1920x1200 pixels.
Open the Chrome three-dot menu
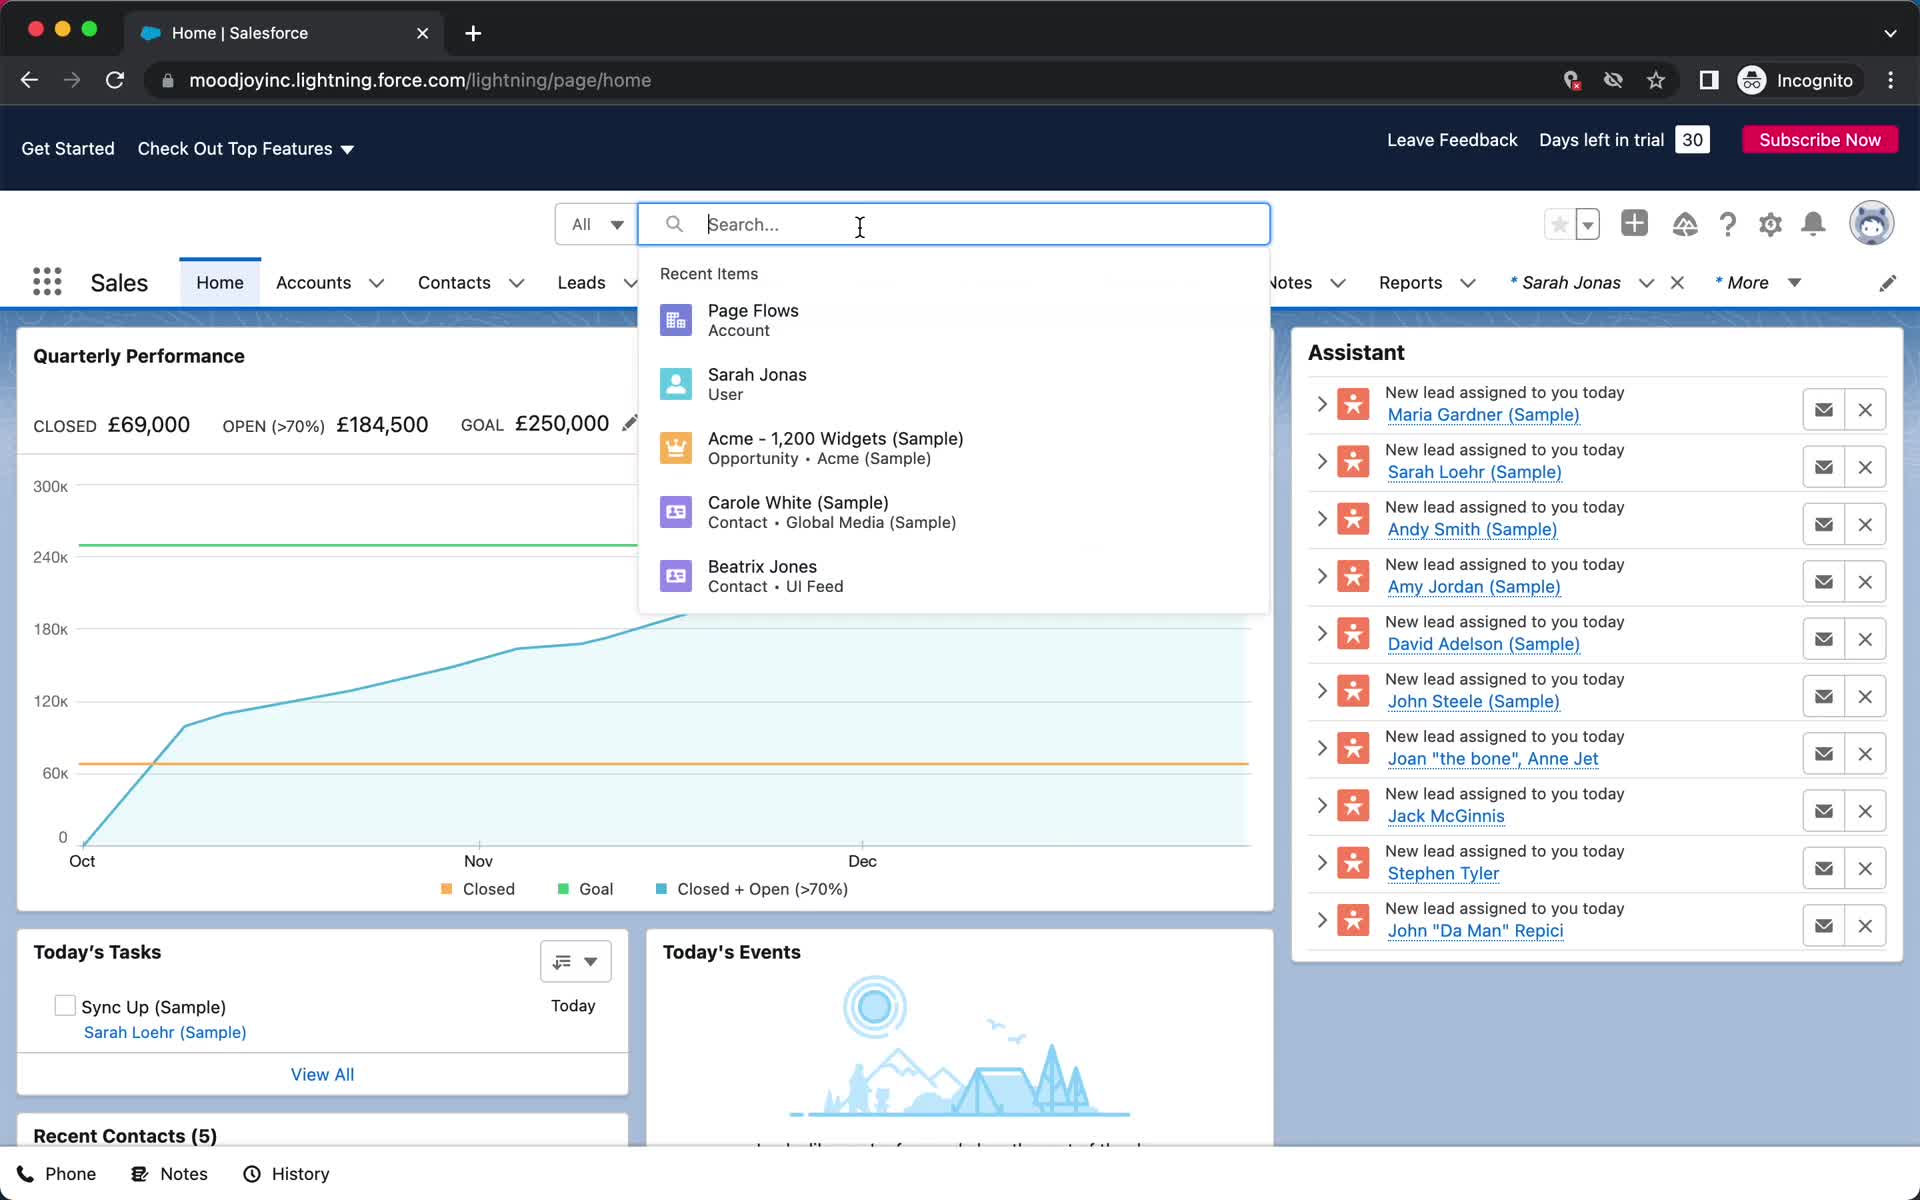point(1890,80)
